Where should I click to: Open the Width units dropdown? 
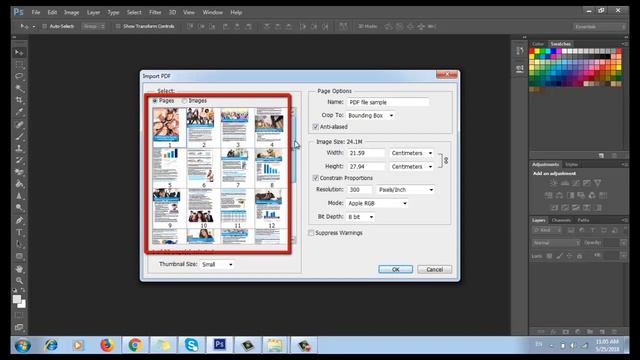click(411, 153)
